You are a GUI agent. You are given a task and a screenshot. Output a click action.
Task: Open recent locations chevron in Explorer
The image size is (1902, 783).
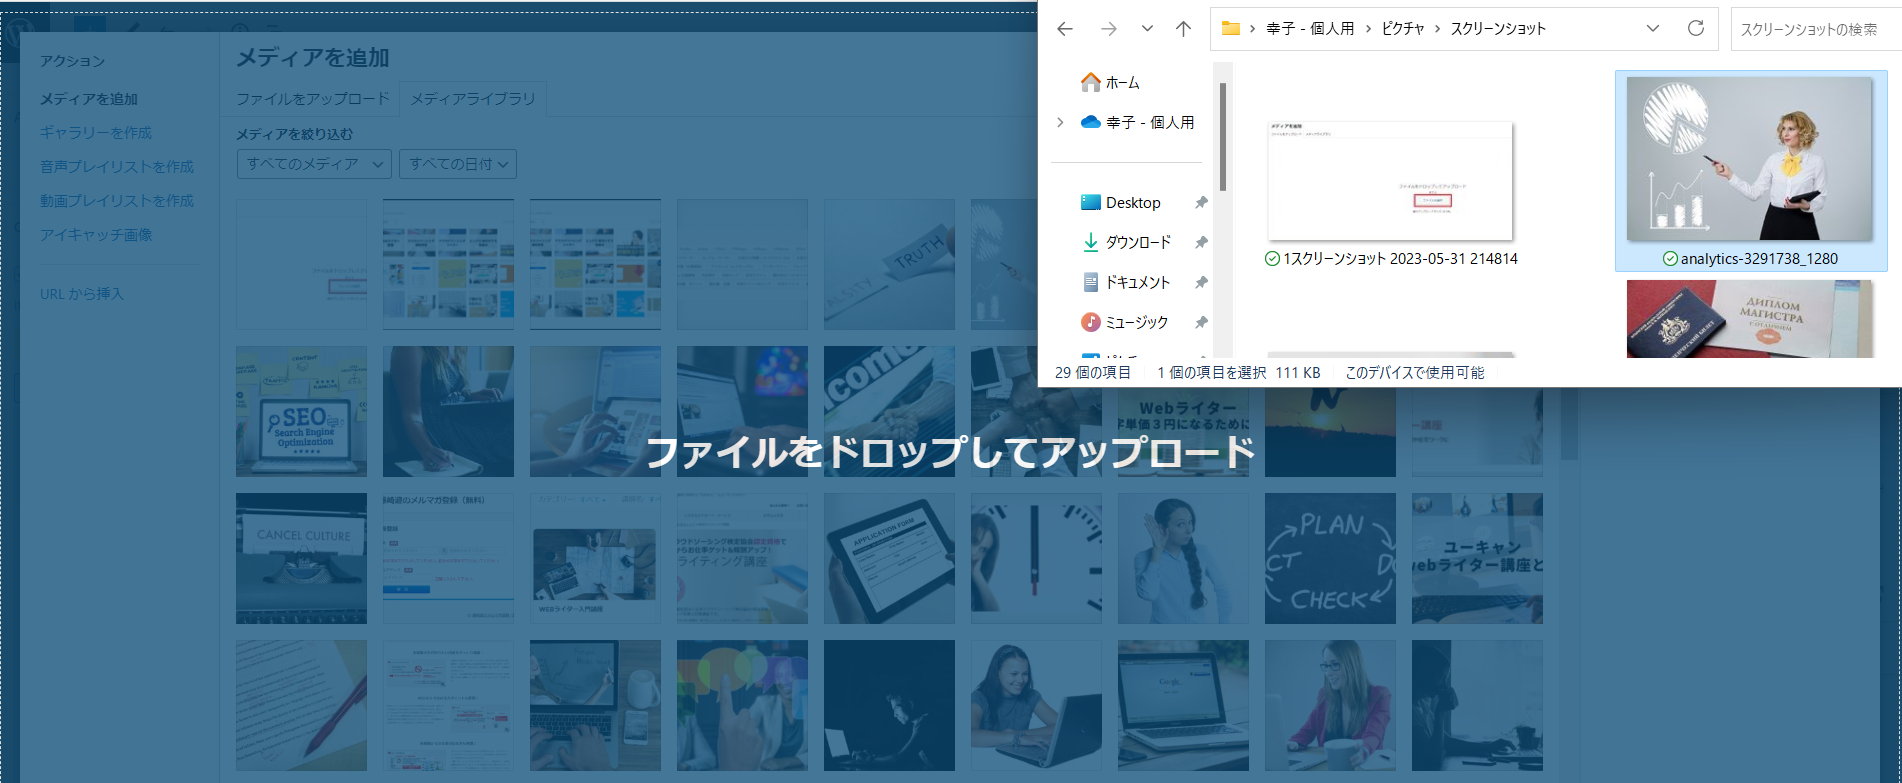tap(1147, 29)
